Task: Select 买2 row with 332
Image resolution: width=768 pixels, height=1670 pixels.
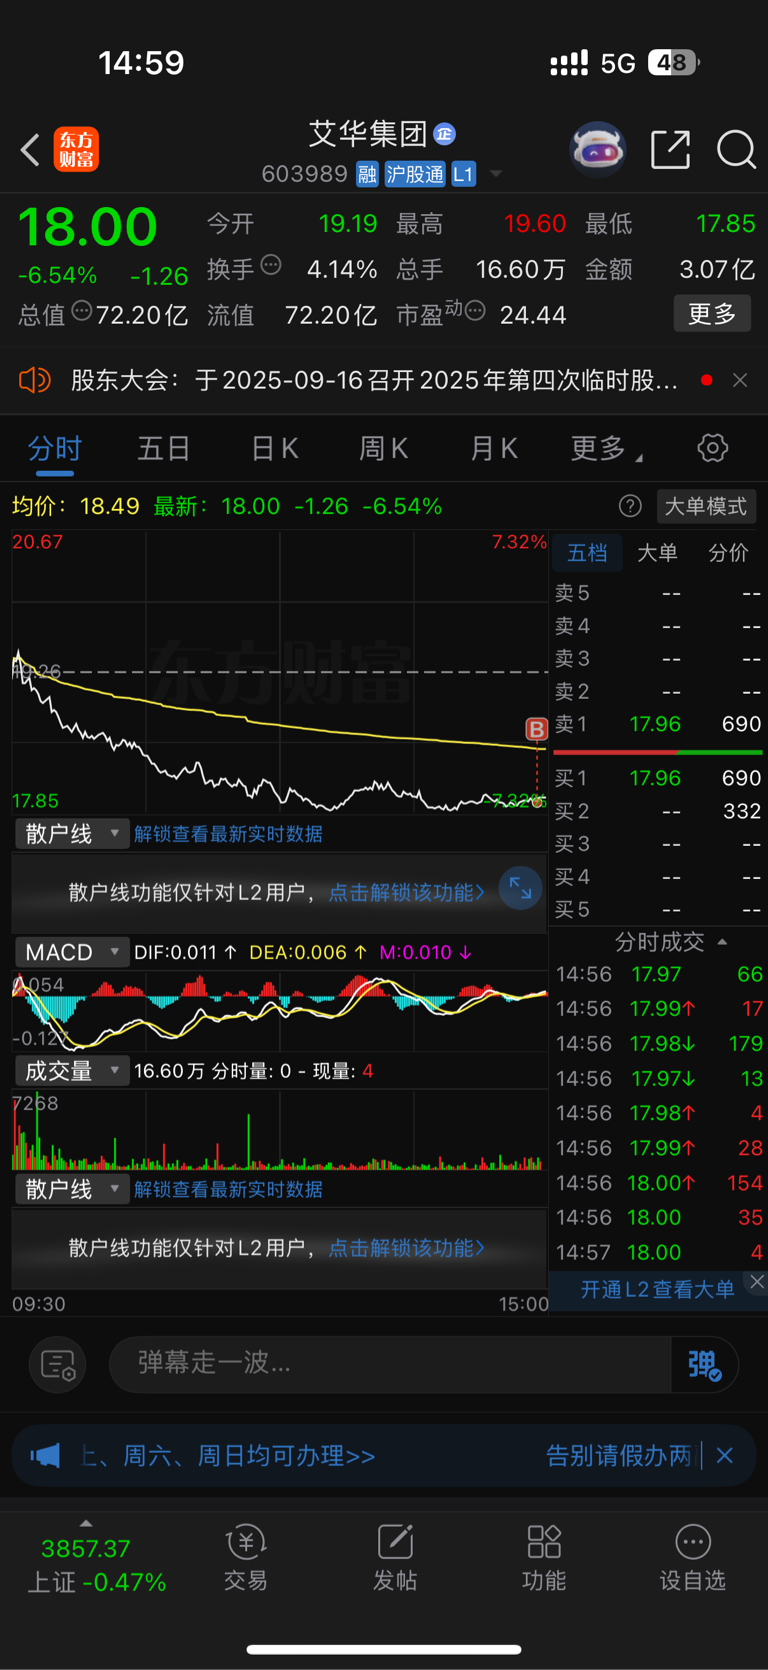Action: coord(658,811)
